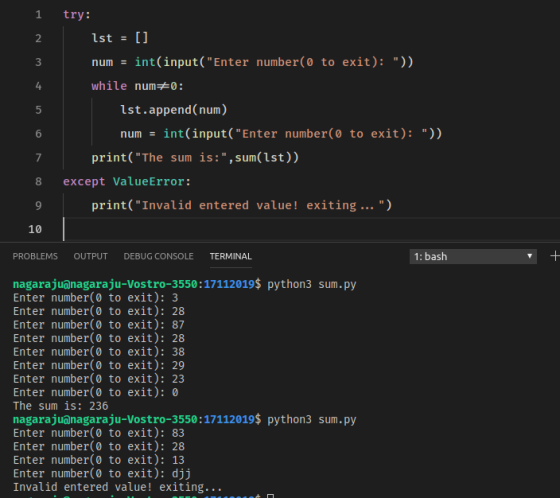The height and width of the screenshot is (498, 560).
Task: Click line number 6 in the gutter
Action: tap(38, 134)
